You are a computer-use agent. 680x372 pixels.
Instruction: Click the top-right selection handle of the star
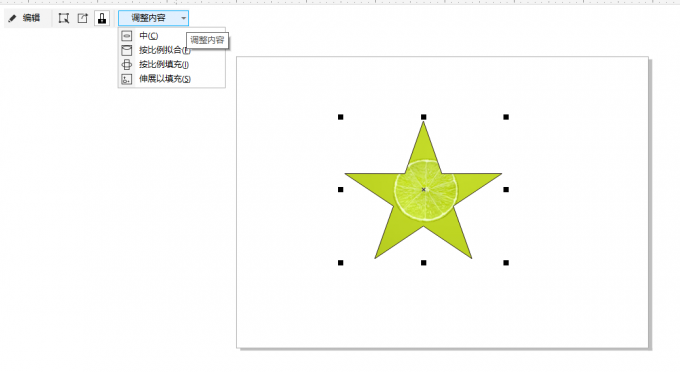point(506,117)
